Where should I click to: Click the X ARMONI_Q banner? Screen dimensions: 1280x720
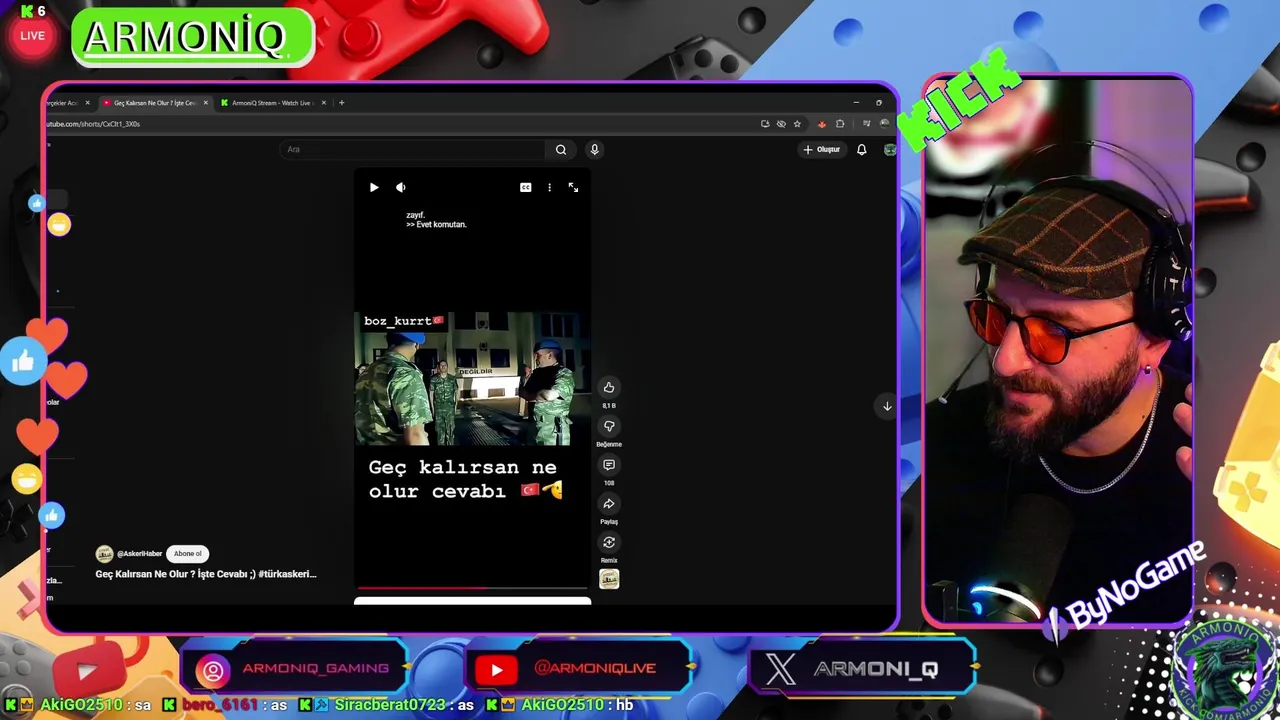point(862,669)
